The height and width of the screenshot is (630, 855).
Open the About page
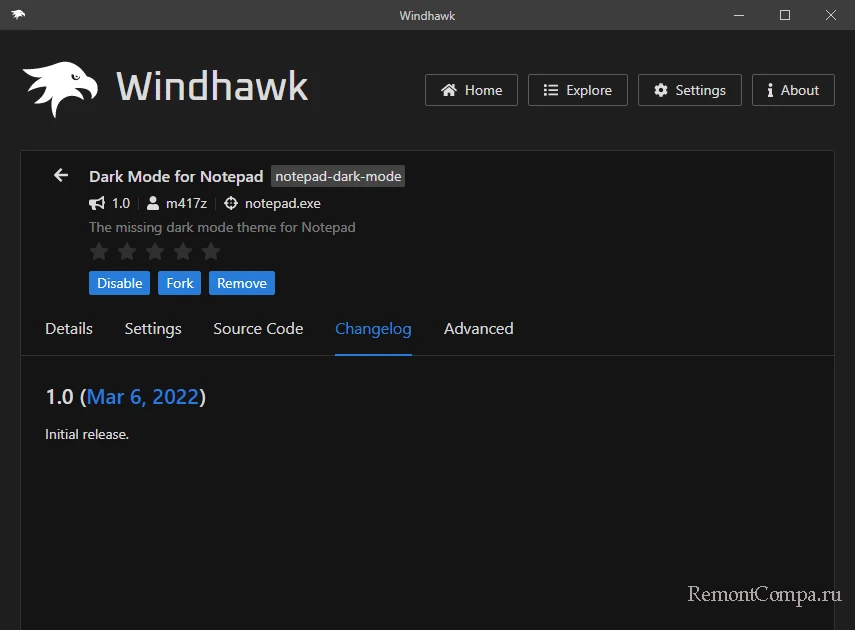[792, 90]
